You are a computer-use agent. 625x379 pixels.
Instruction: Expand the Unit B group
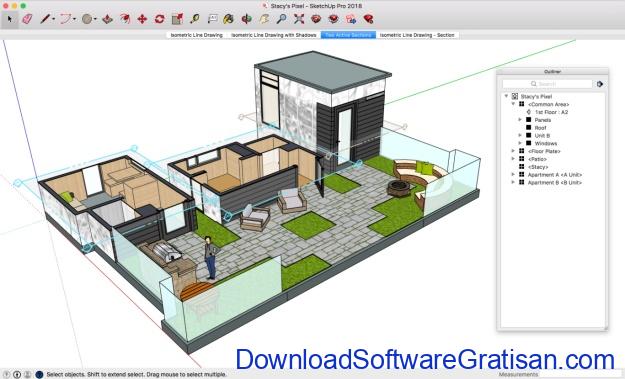(520, 135)
